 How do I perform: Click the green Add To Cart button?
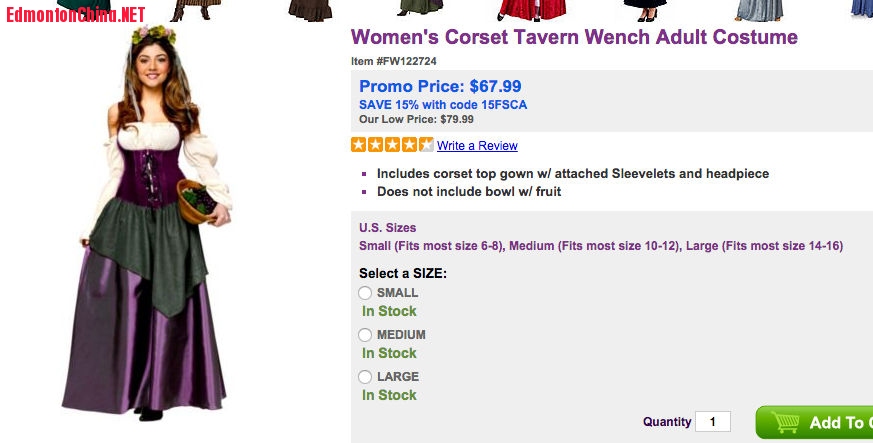(x=814, y=422)
